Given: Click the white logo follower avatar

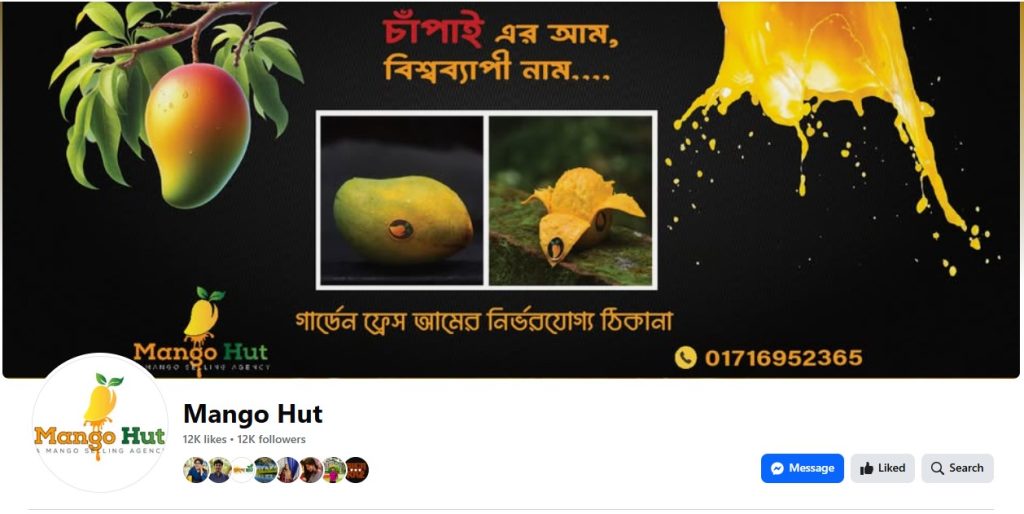Looking at the screenshot, I should (242, 470).
